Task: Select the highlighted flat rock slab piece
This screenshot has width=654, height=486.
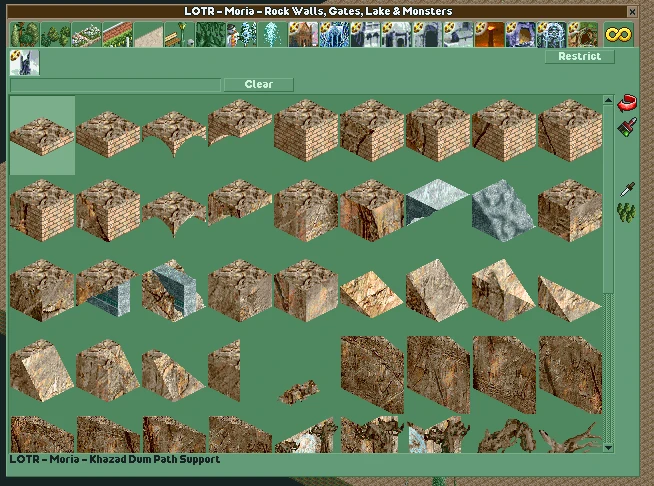Action: (x=42, y=136)
